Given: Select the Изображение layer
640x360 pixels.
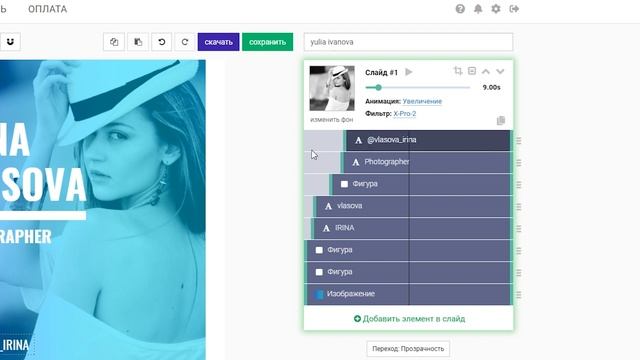Looking at the screenshot, I should click(x=408, y=294).
